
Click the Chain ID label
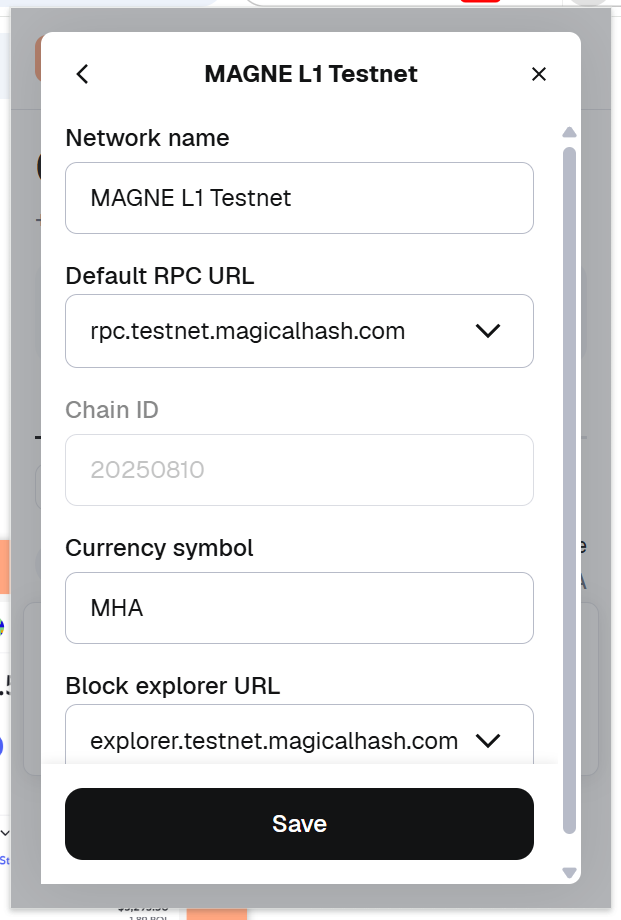point(112,410)
